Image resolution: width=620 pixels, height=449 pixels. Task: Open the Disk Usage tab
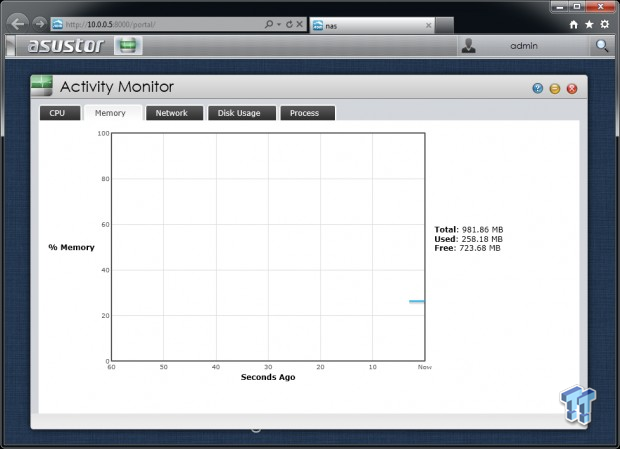pyautogui.click(x=242, y=113)
